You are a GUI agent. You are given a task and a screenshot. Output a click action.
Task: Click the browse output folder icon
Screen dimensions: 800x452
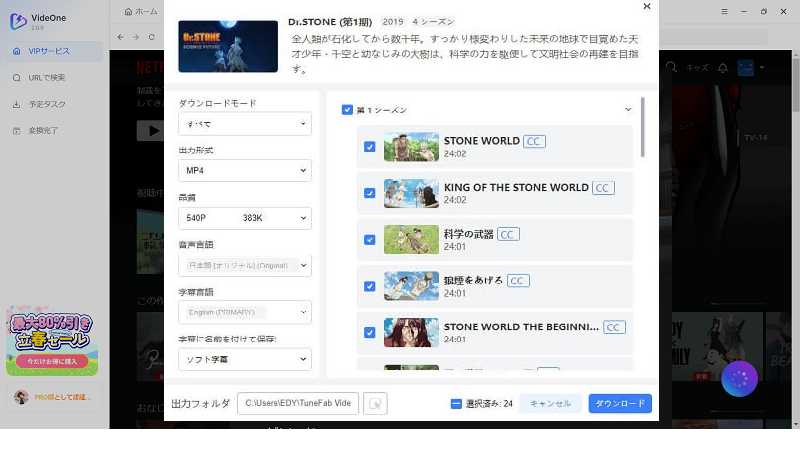(375, 404)
